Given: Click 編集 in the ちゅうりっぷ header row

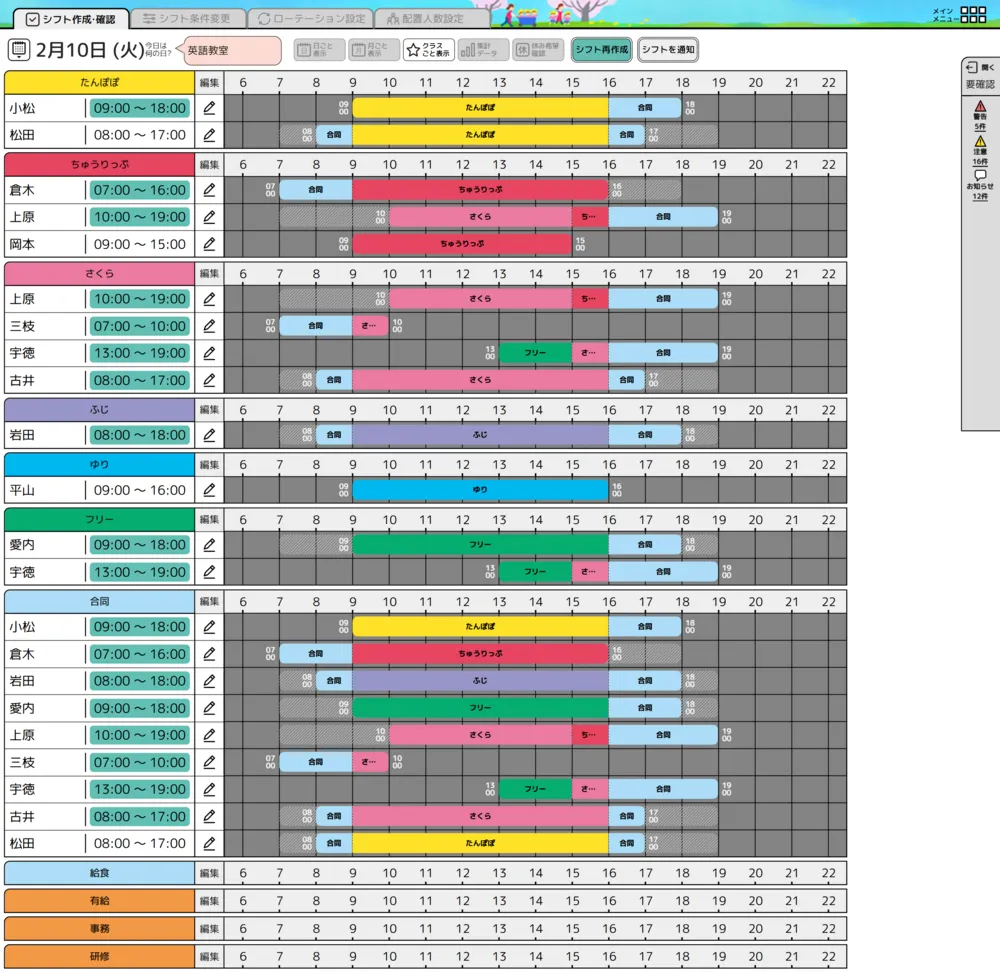Looking at the screenshot, I should pos(209,165).
